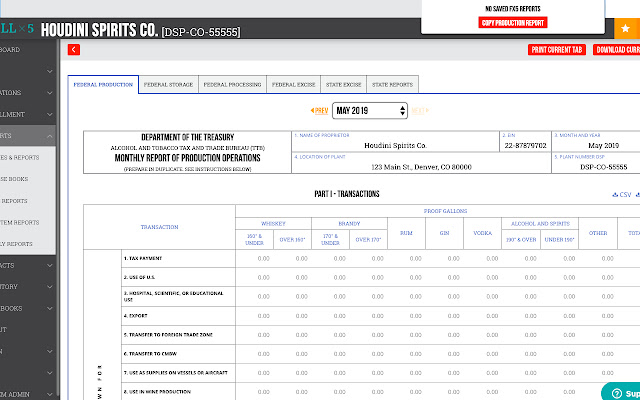The width and height of the screenshot is (640, 400).
Task: Click the plant number DSP-CO-55555 form field
Action: [603, 167]
